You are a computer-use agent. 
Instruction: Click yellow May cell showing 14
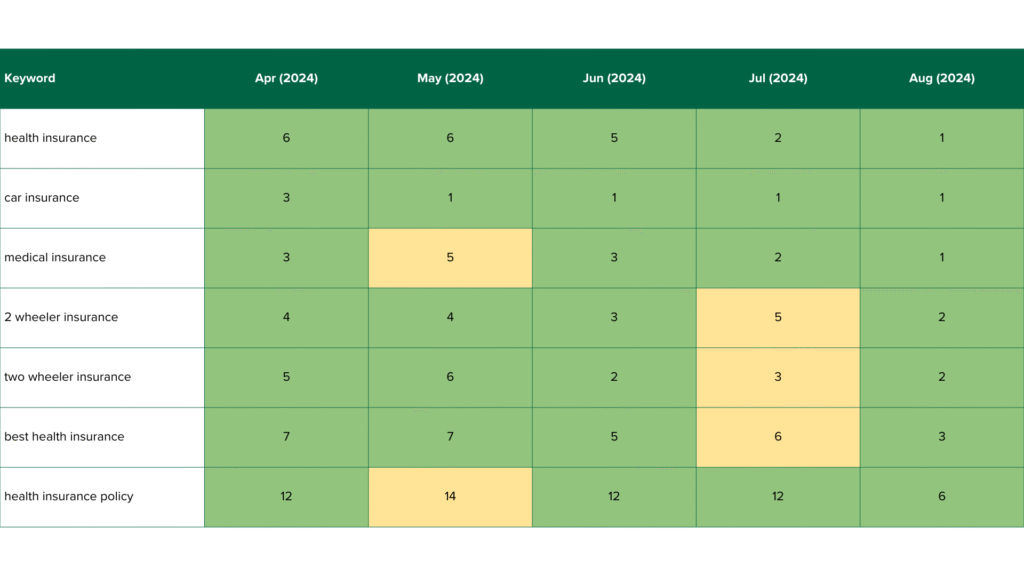click(450, 497)
